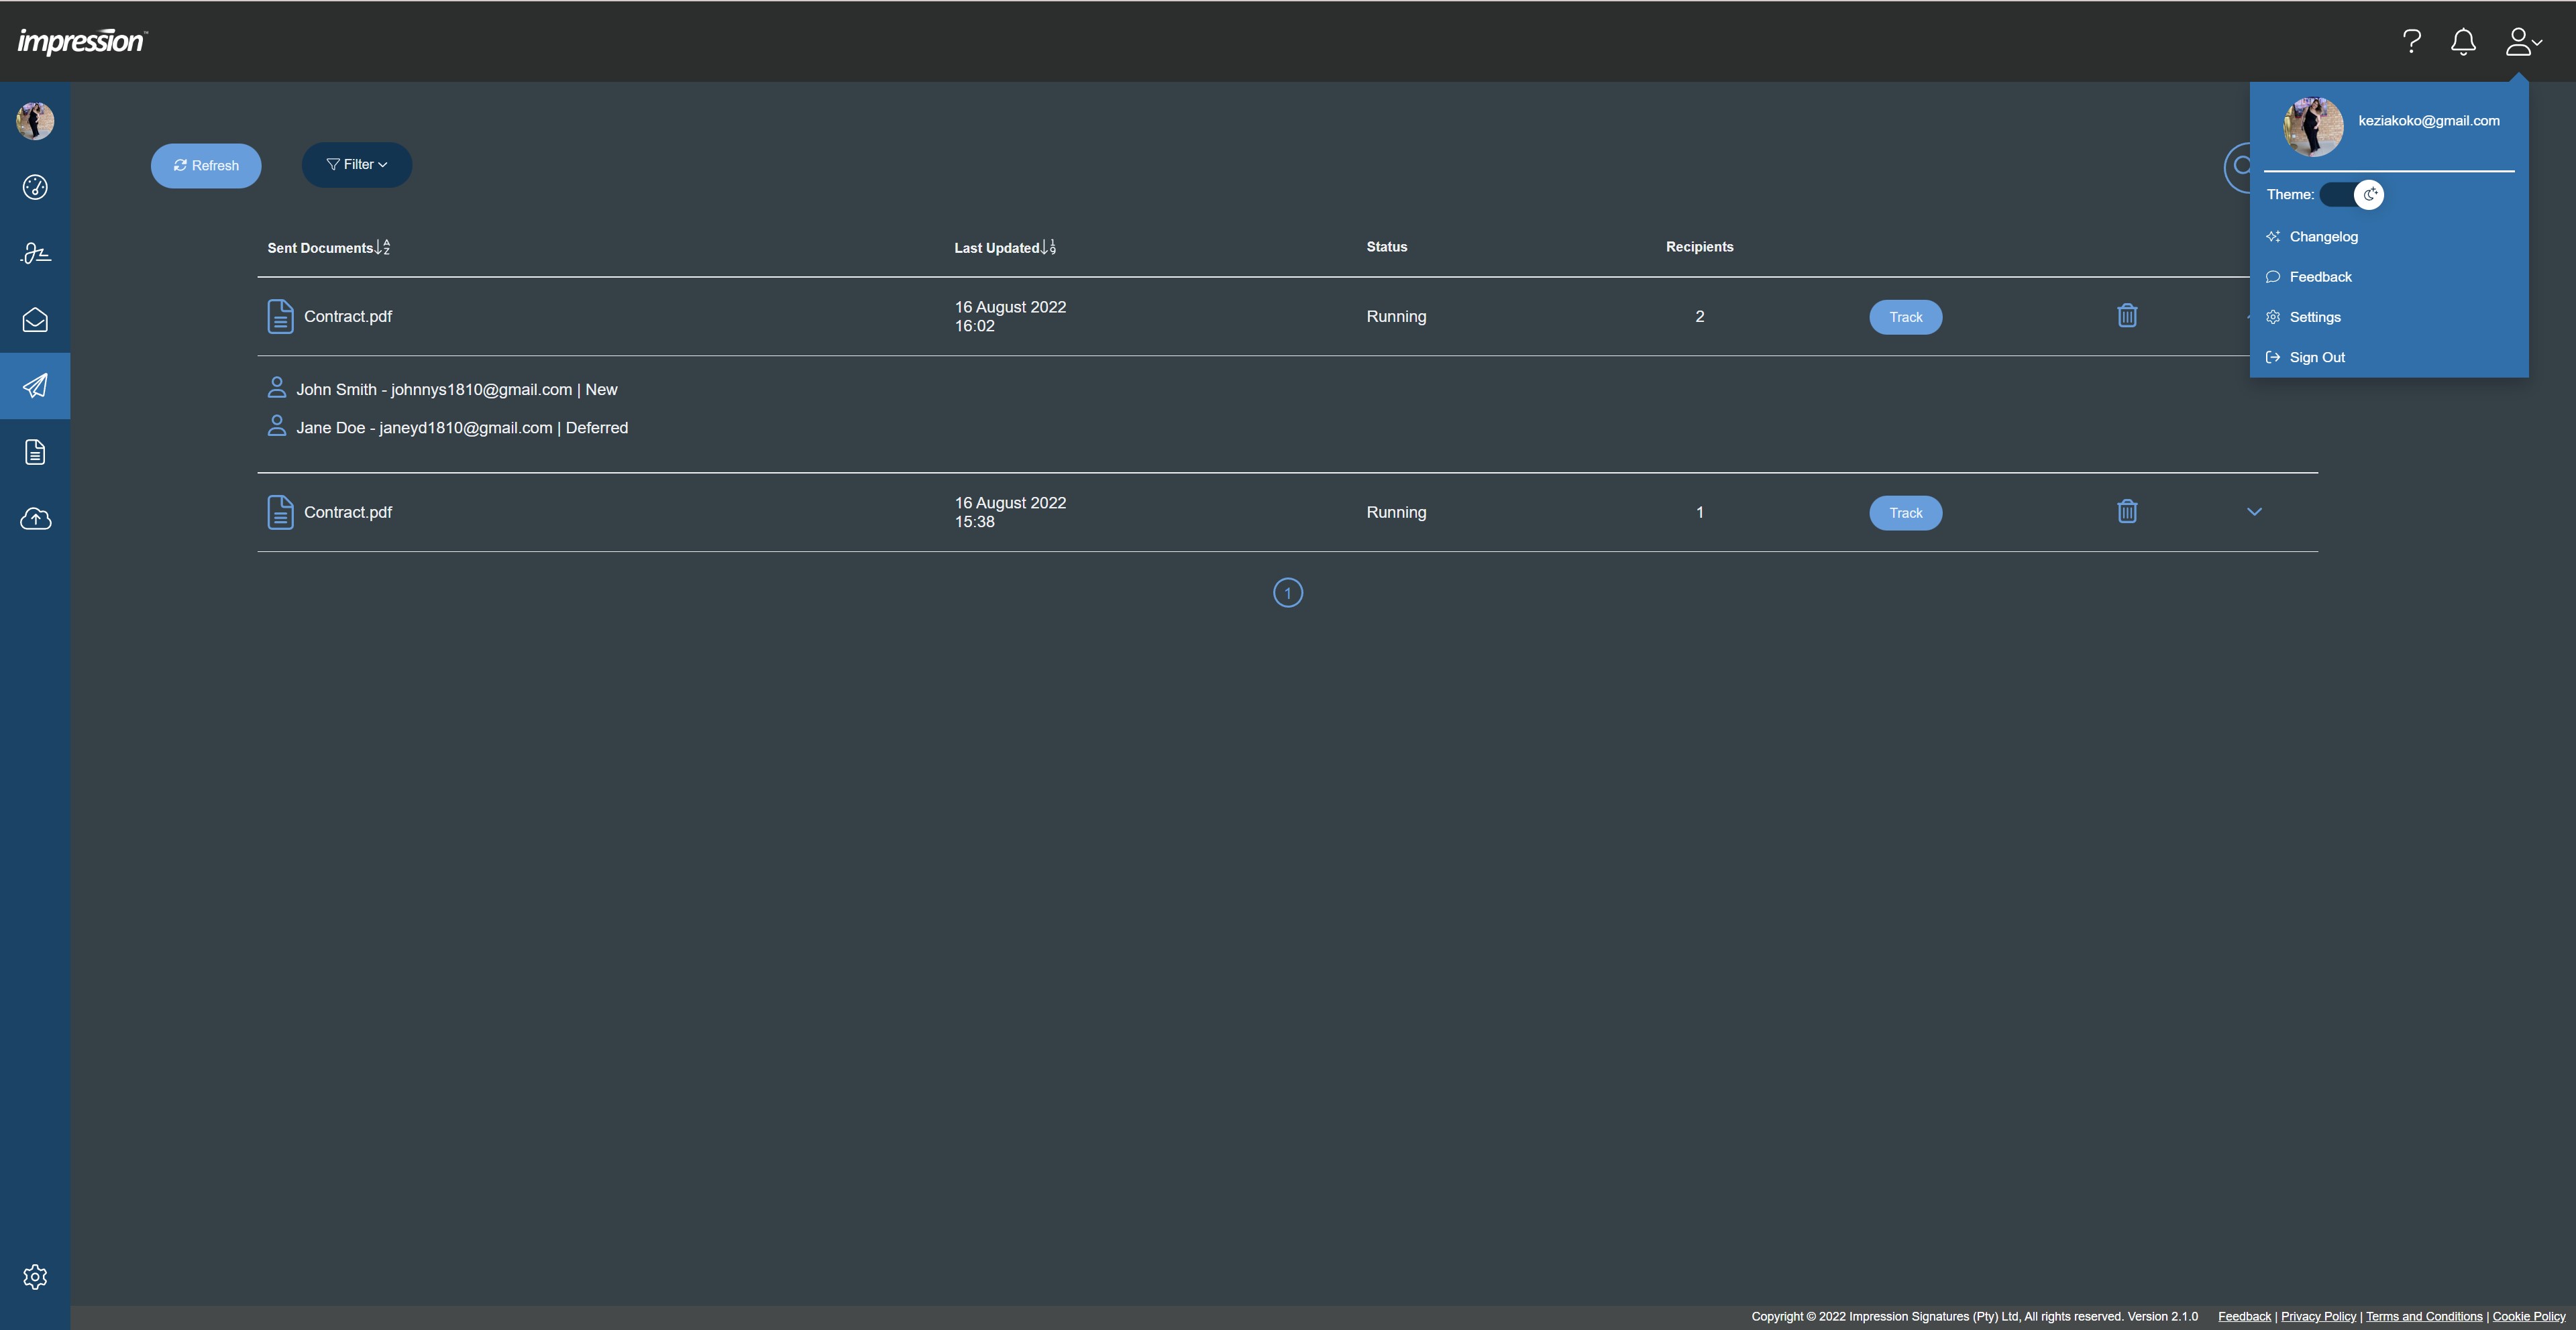
Task: Open the dashboard gauge icon in sidebar
Action: [x=35, y=187]
